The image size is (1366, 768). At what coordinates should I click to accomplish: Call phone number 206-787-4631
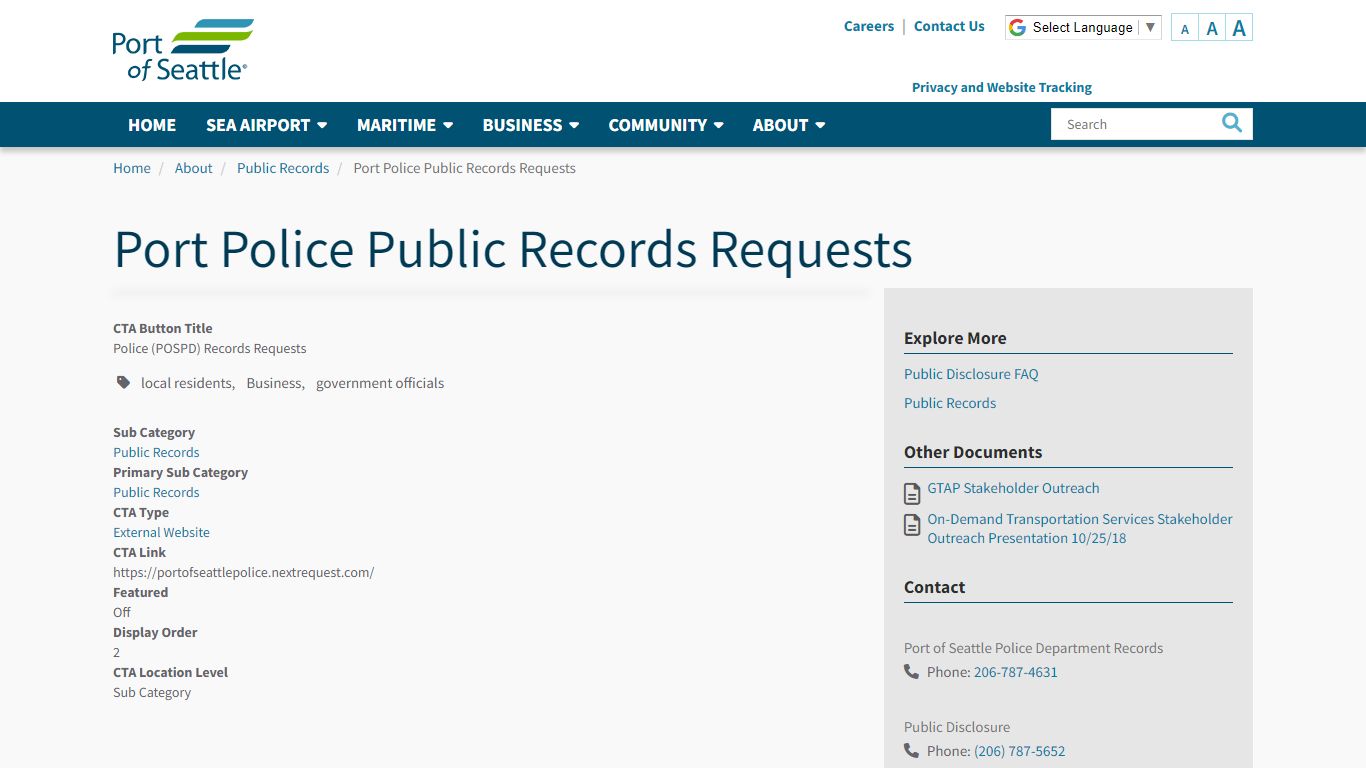1016,672
